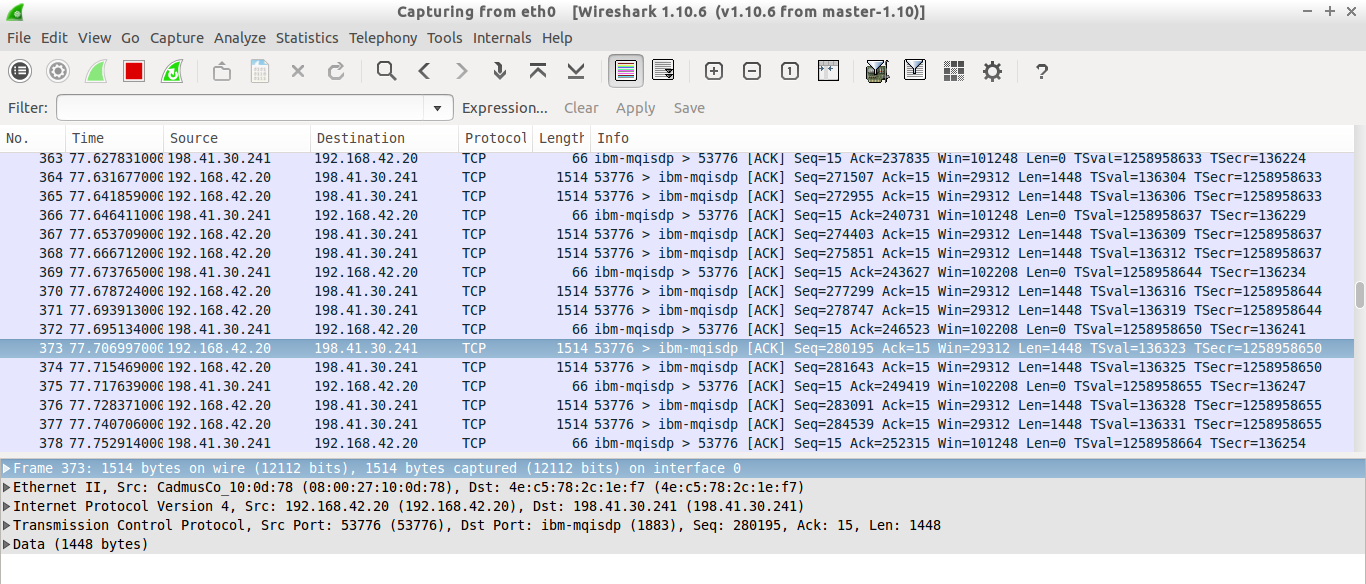Open the Analyze menu
1366x584 pixels.
[240, 38]
